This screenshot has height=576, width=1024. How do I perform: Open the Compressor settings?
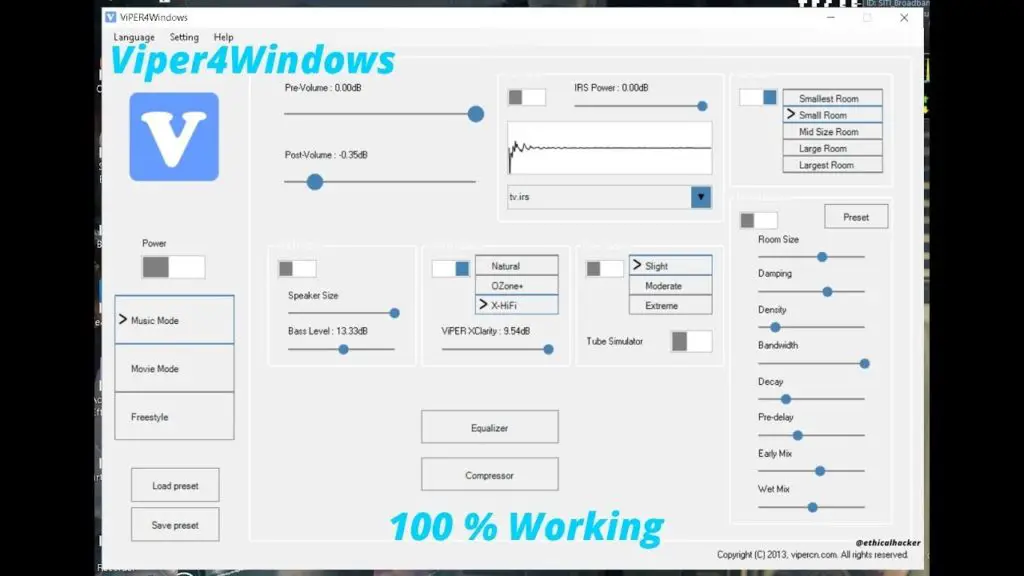click(490, 475)
